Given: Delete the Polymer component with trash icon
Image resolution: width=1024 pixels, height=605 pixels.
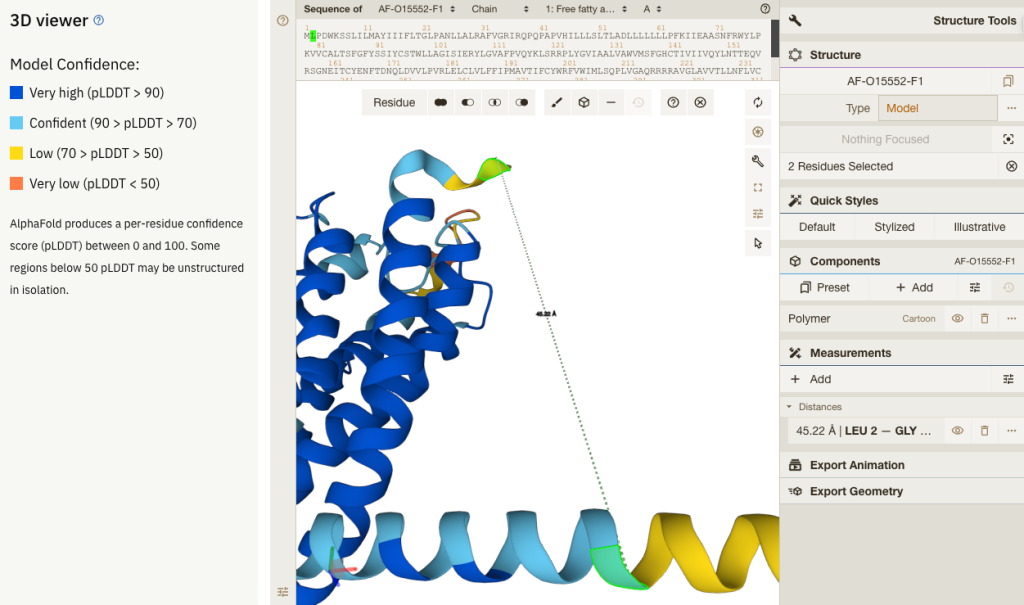Looking at the screenshot, I should point(984,319).
